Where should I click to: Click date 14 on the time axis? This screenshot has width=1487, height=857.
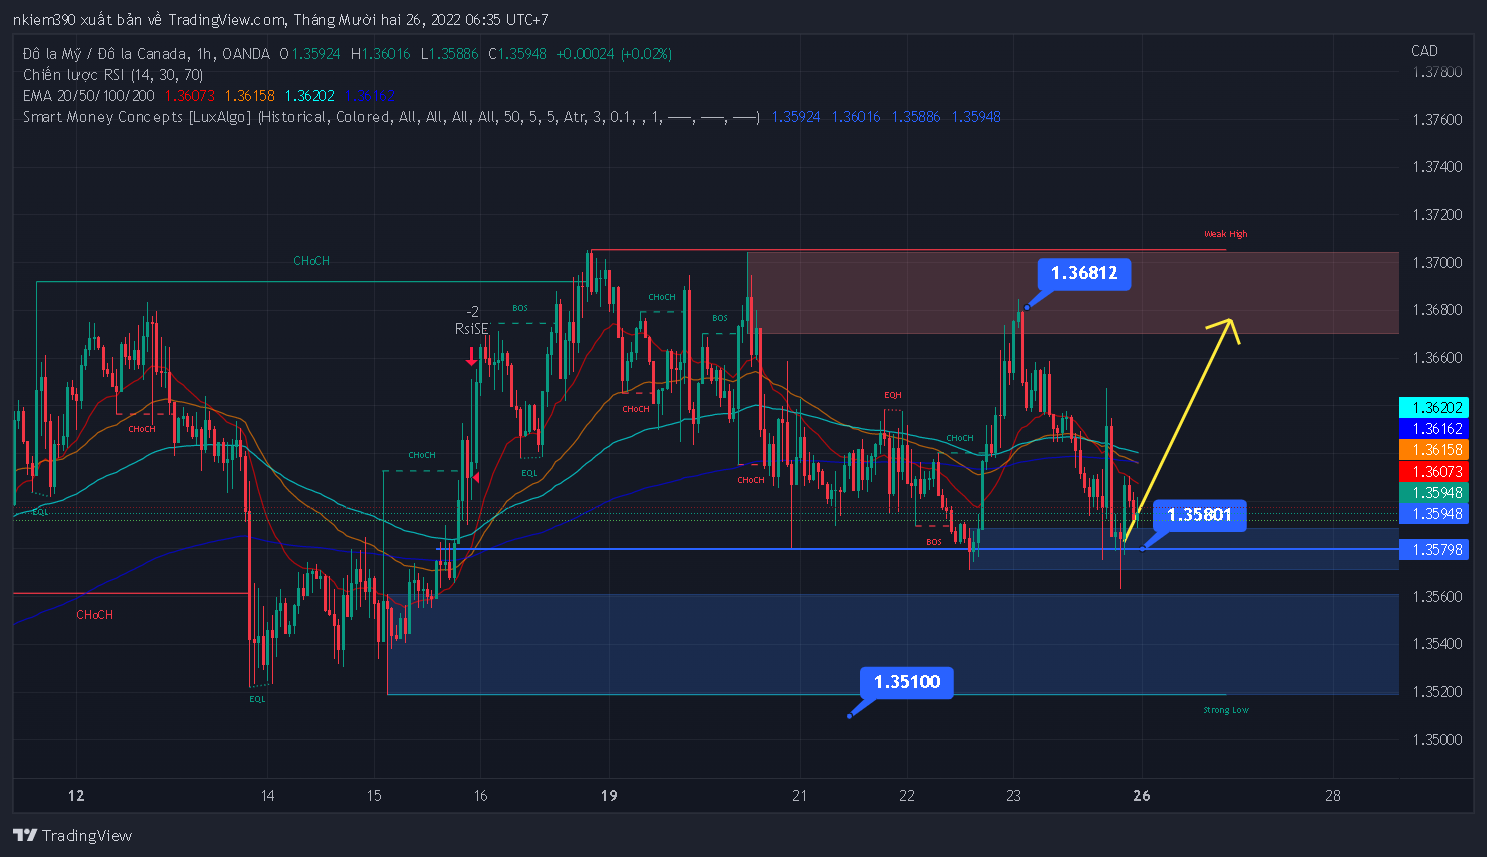click(x=267, y=796)
